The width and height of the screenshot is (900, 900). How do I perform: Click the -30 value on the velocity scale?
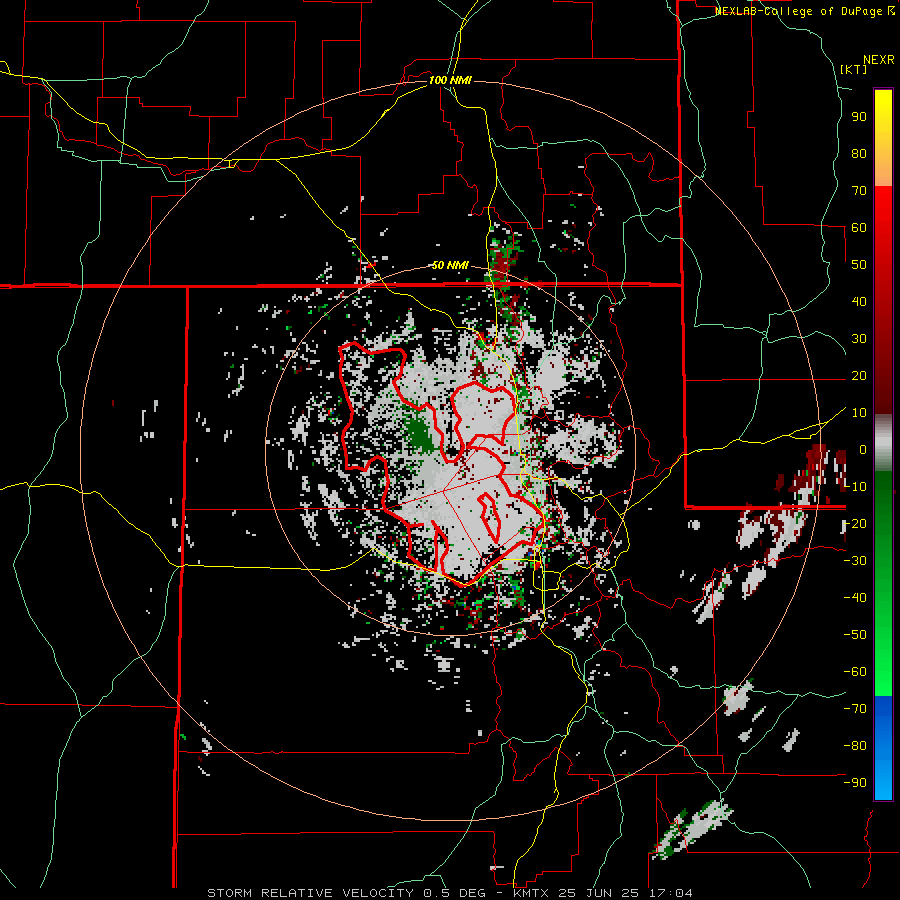(855, 561)
